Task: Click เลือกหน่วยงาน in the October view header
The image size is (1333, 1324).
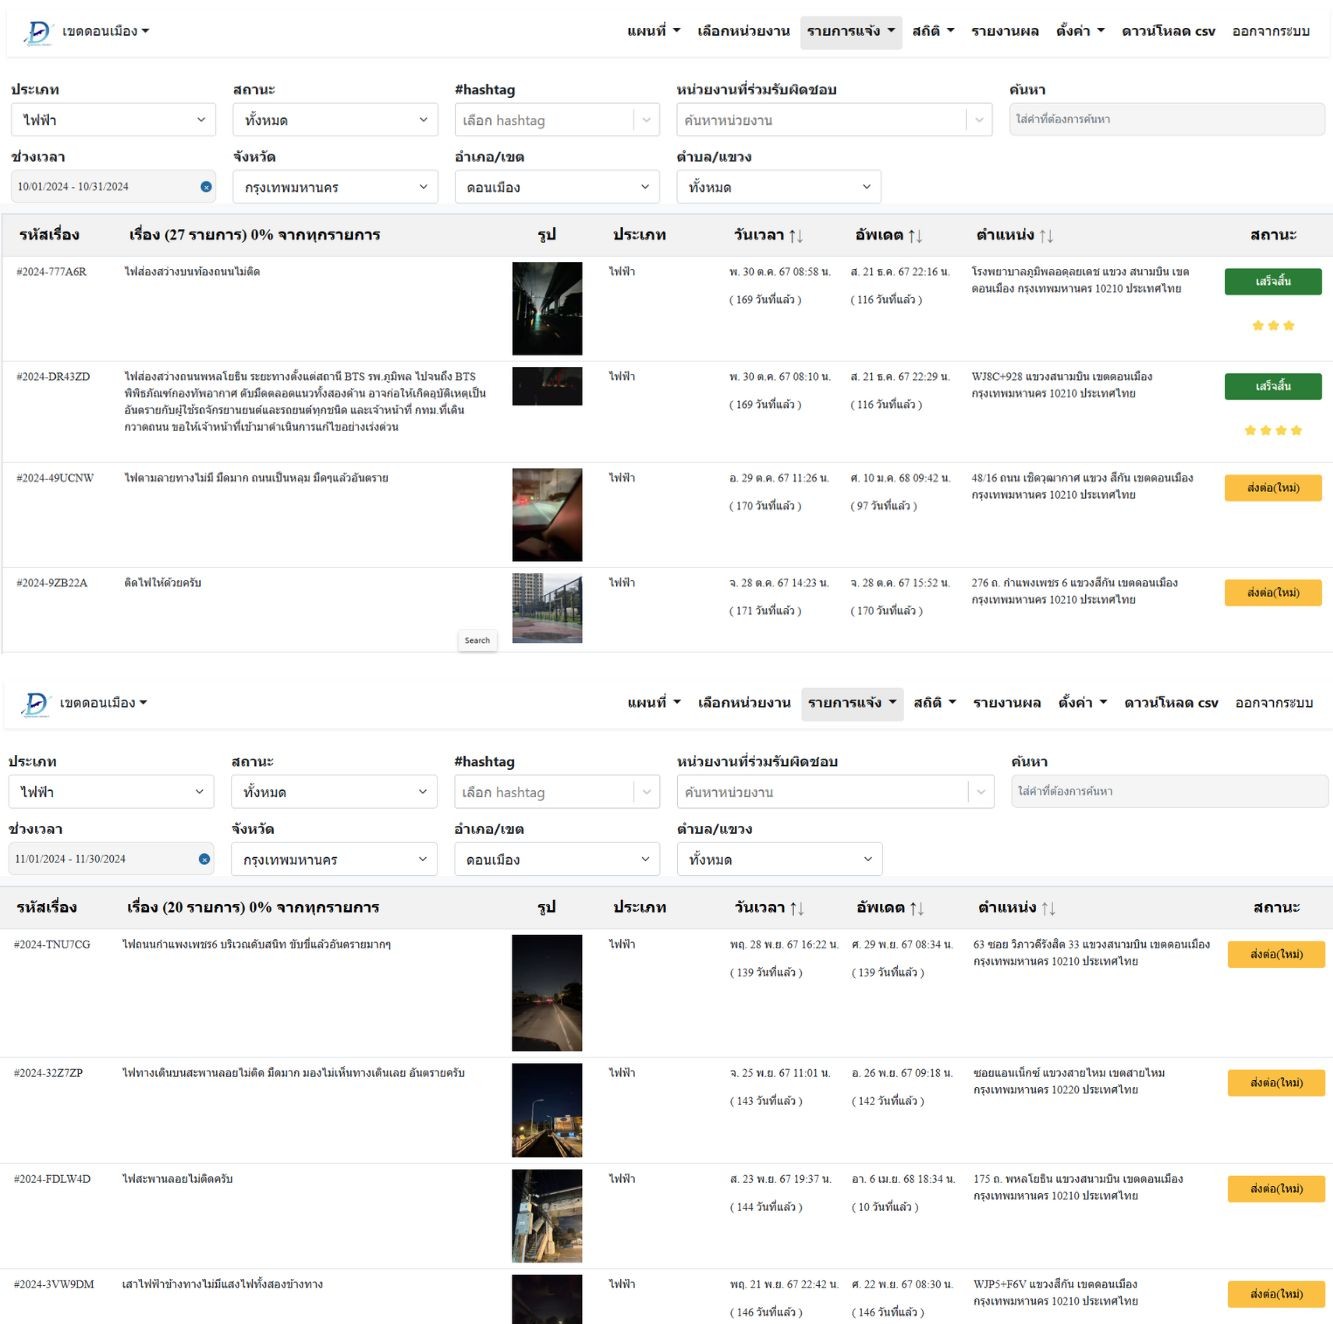Action: [744, 31]
